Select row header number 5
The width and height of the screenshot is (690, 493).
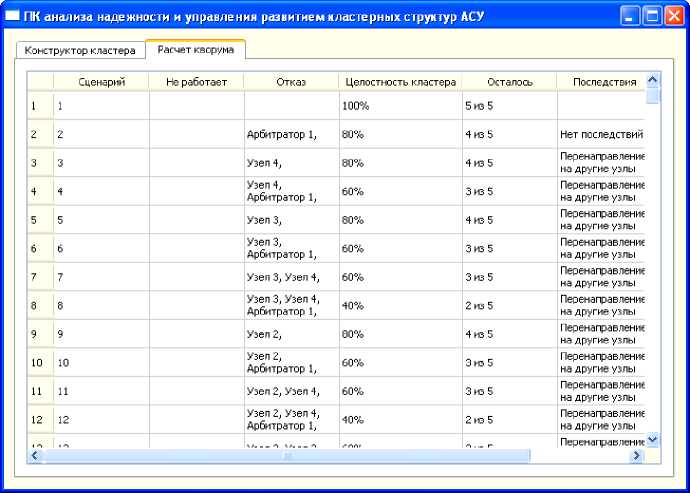tap(40, 220)
